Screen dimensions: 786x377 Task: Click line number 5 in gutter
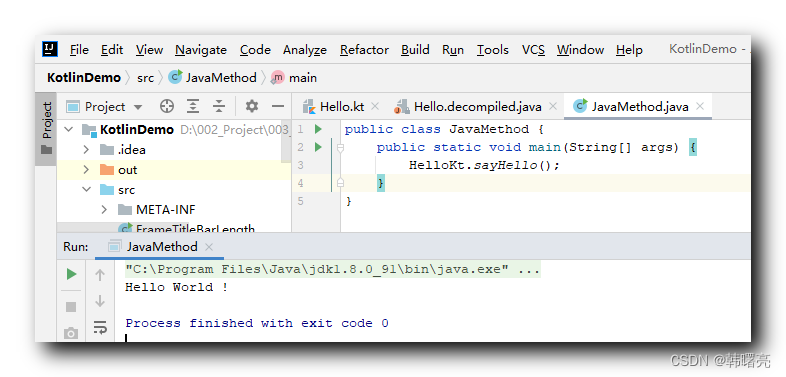pos(300,202)
